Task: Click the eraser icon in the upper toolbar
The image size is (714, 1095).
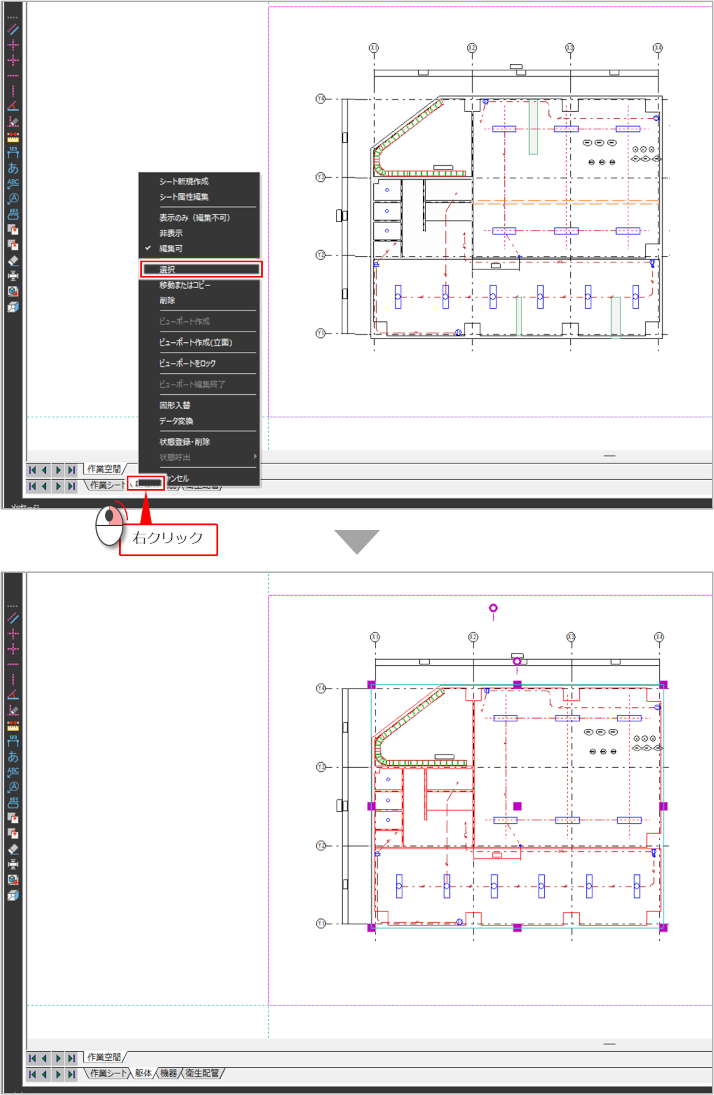Action: (14, 260)
